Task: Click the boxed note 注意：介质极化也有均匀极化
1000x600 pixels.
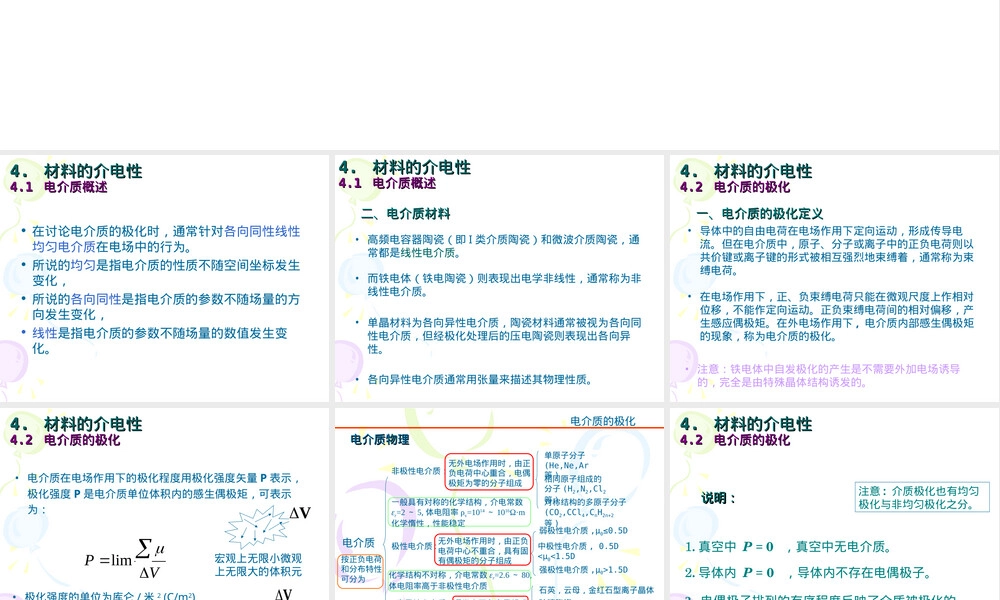Action: click(922, 497)
